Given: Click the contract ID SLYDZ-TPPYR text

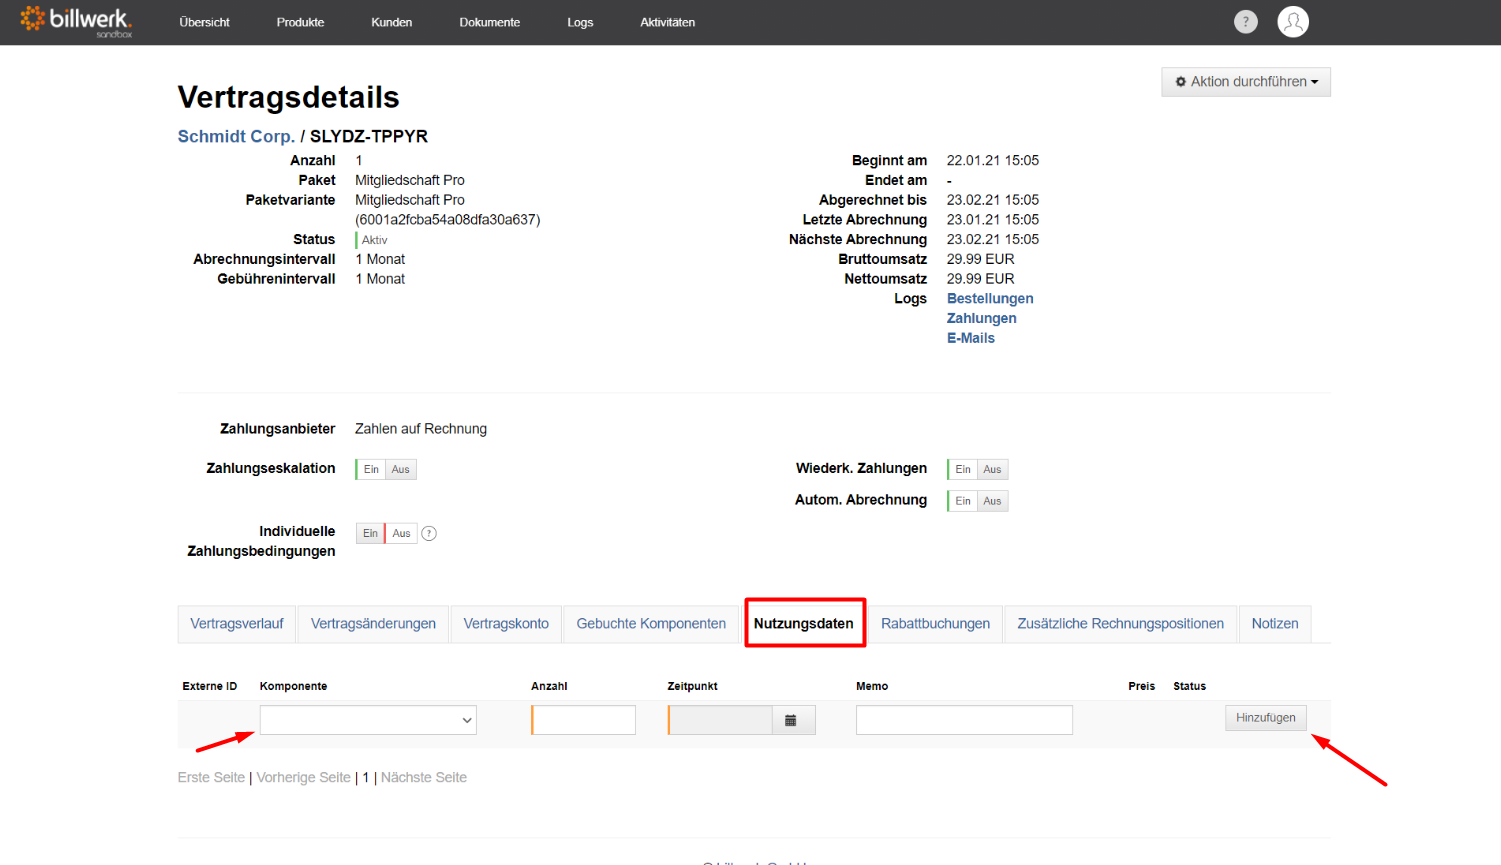Looking at the screenshot, I should 369,137.
